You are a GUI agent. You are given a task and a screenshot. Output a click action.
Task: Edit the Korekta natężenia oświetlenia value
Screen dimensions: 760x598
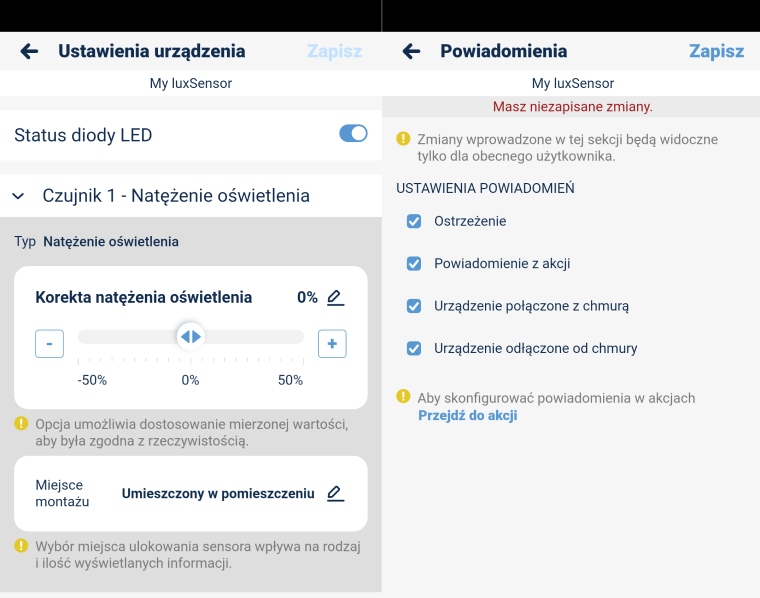tap(336, 297)
